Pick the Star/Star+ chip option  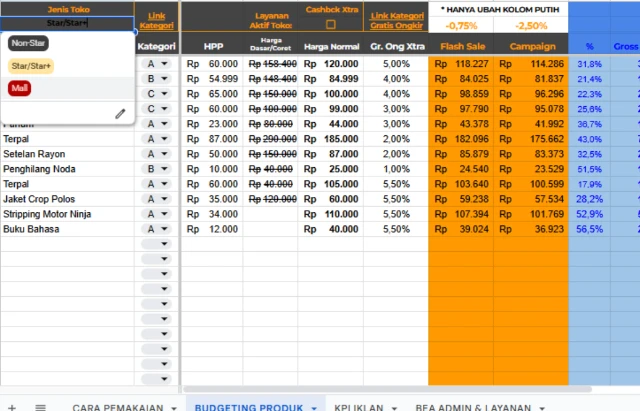pos(31,66)
